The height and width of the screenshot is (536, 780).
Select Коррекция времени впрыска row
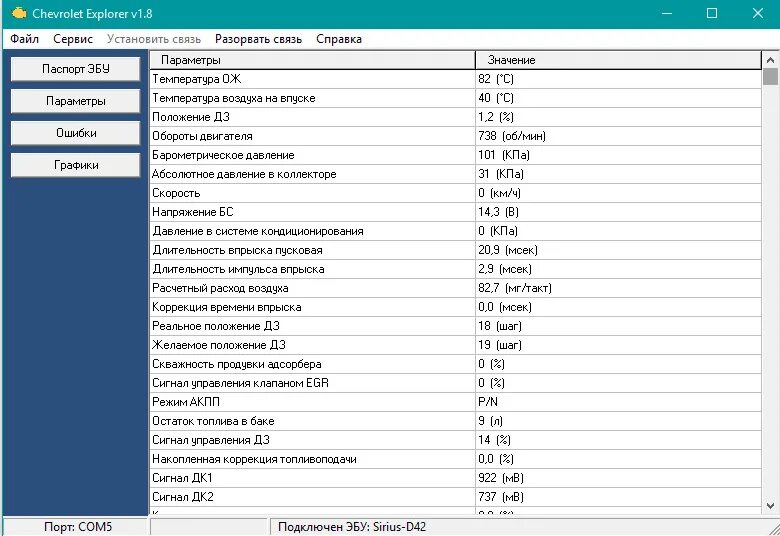[456, 307]
